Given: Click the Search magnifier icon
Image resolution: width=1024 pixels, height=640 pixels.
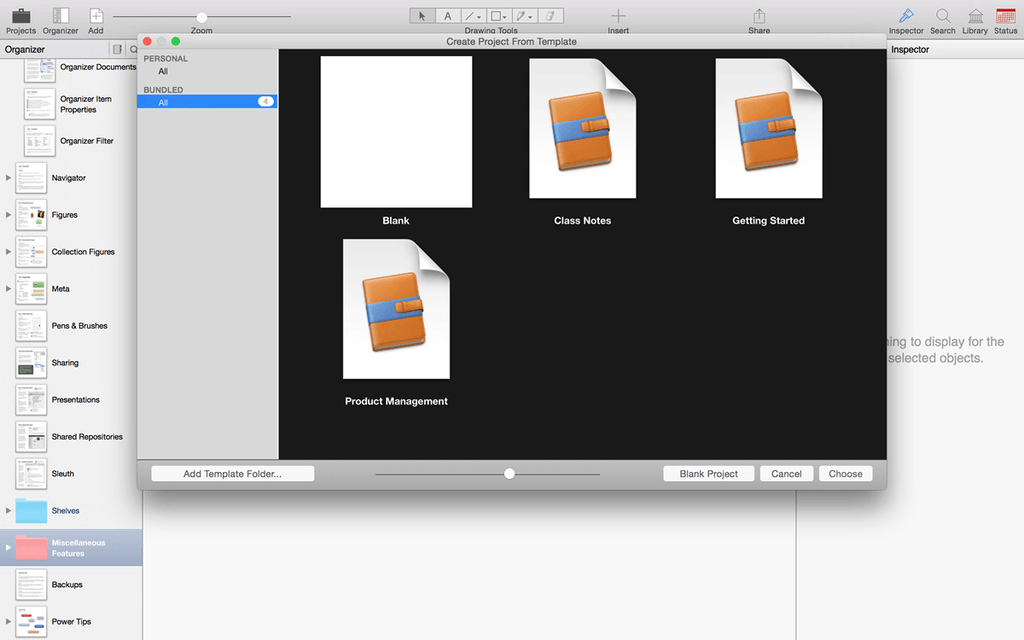Looking at the screenshot, I should (942, 16).
